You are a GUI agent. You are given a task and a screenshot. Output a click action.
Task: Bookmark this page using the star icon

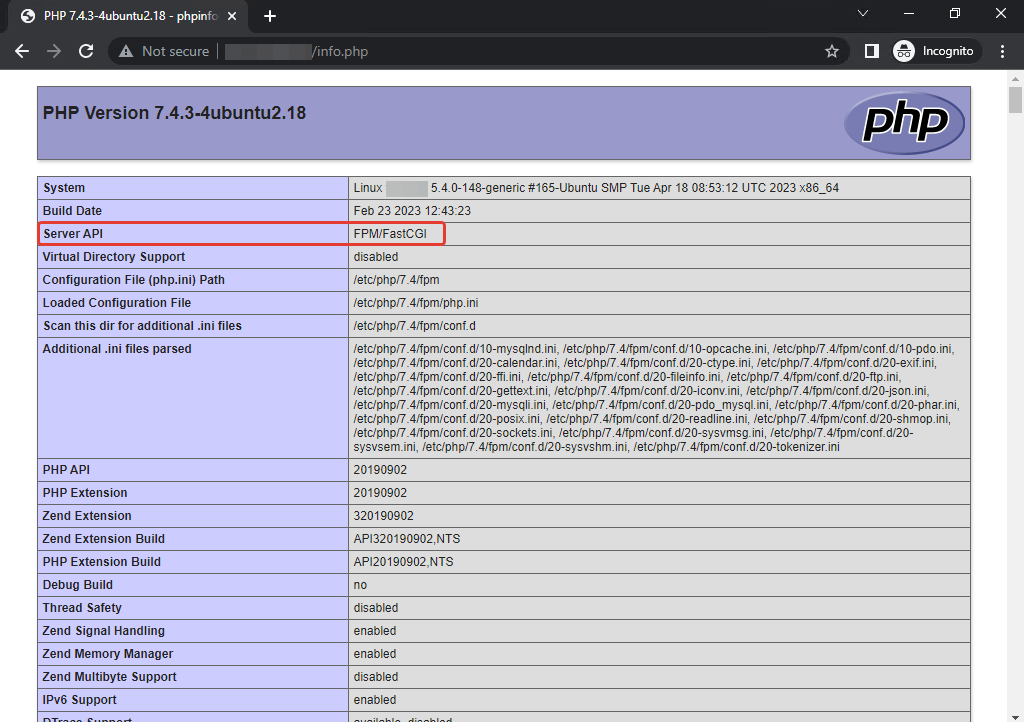[832, 50]
